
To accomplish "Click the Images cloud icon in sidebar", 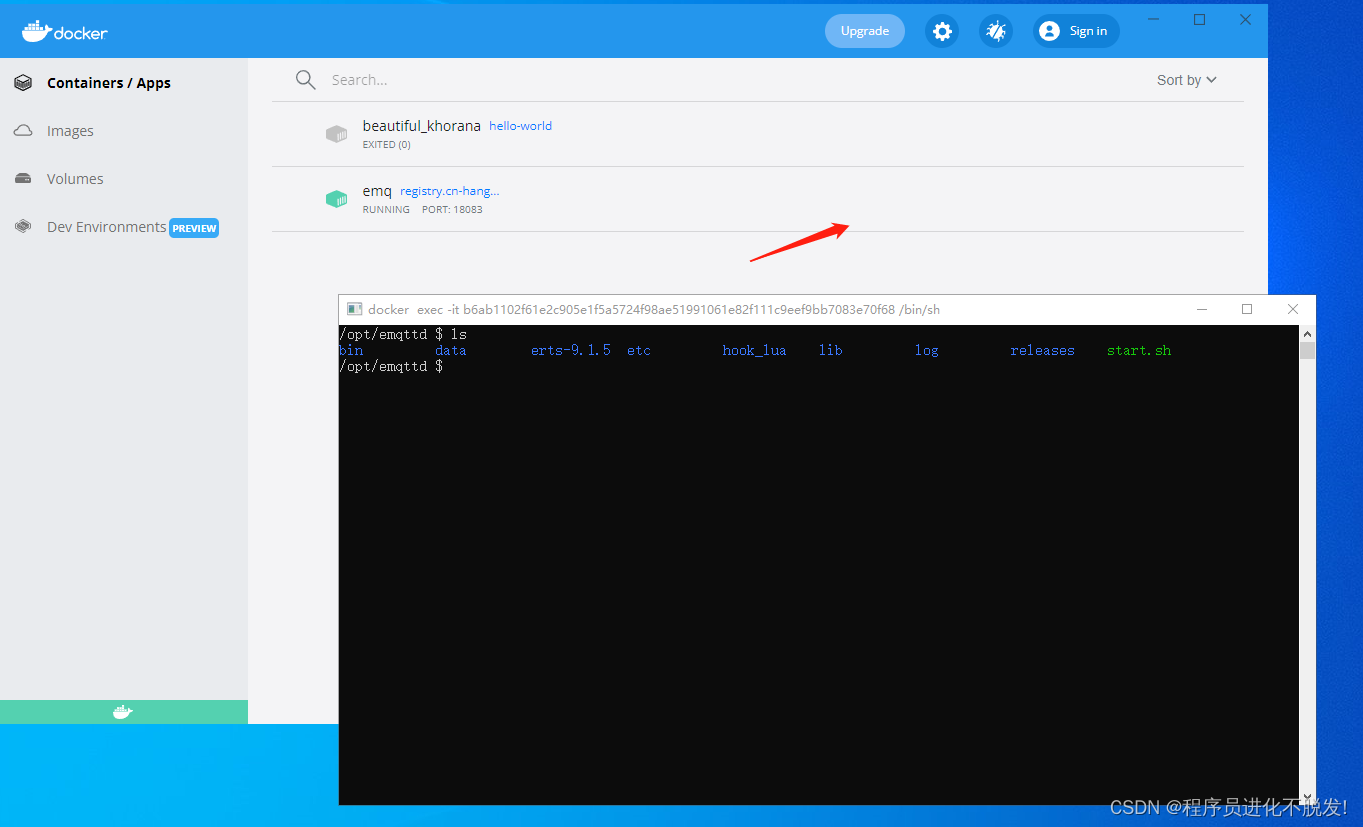I will 23,131.
